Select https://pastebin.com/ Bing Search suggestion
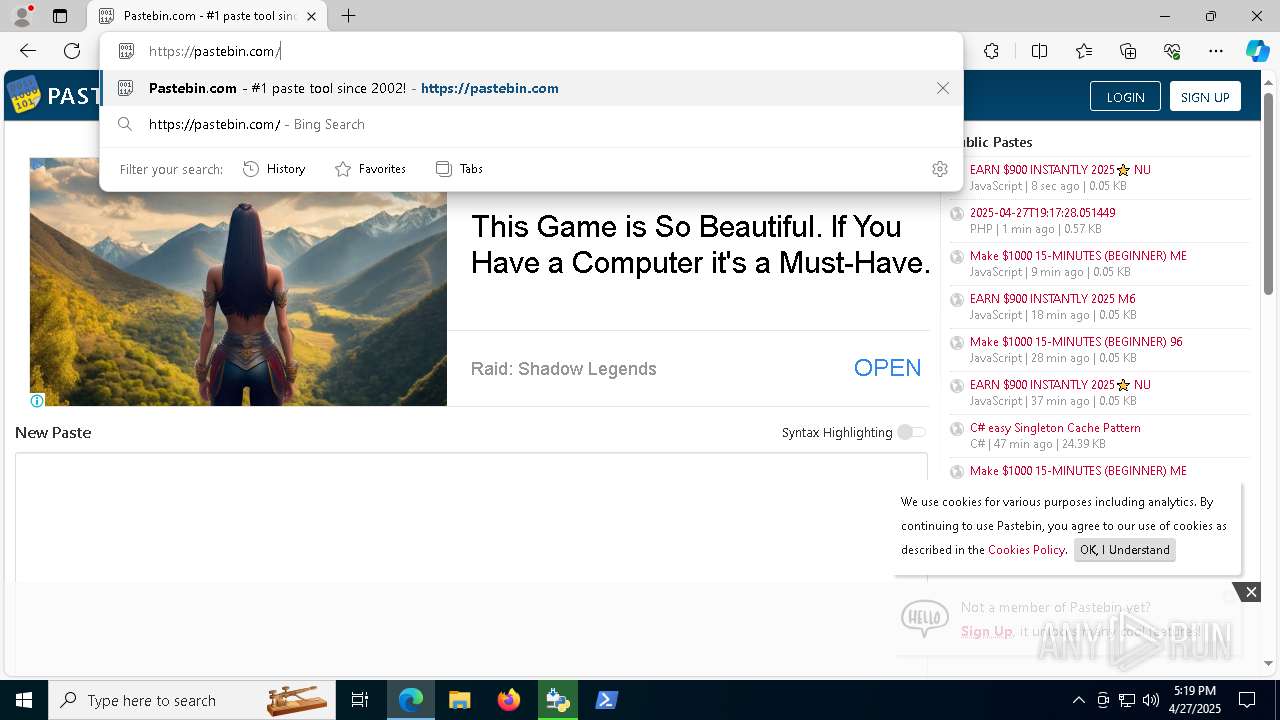Image resolution: width=1280 pixels, height=720 pixels. tap(531, 124)
